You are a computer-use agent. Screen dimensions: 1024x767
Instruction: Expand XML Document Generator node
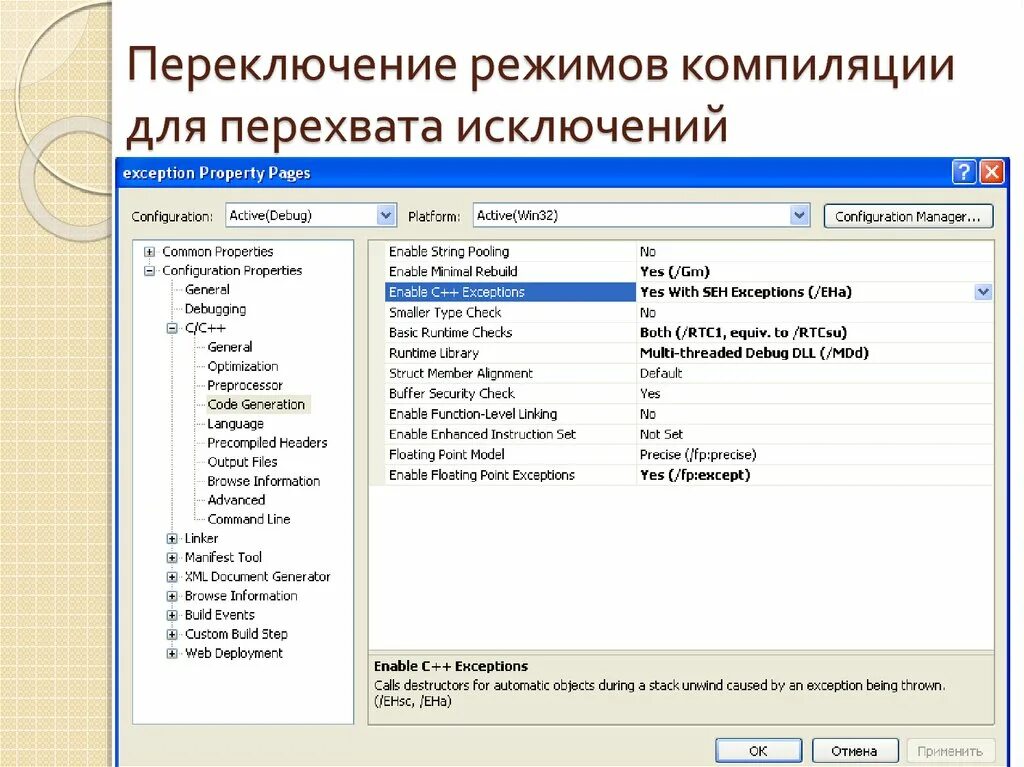[x=172, y=577]
